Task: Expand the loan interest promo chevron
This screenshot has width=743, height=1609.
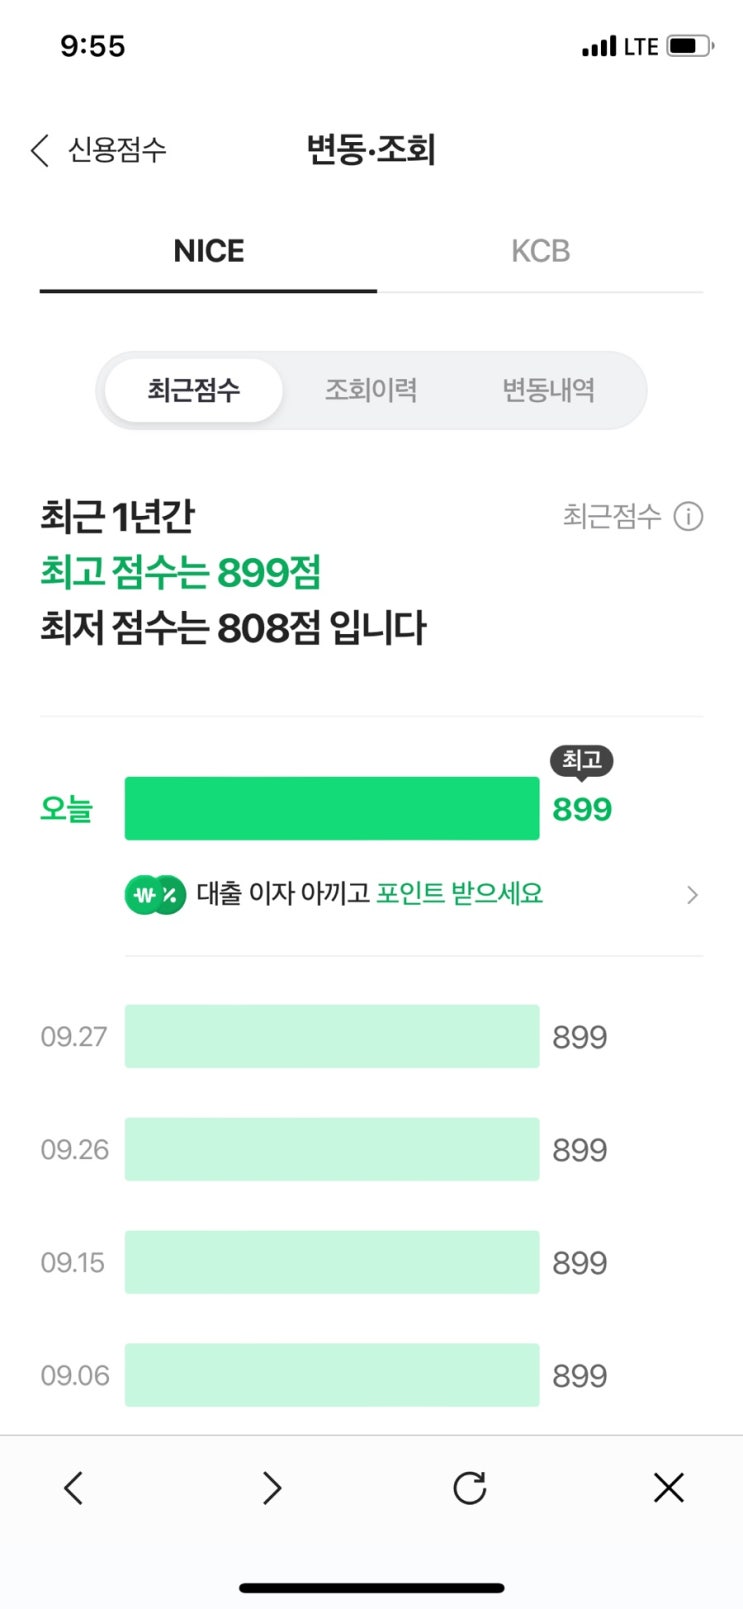Action: tap(692, 895)
